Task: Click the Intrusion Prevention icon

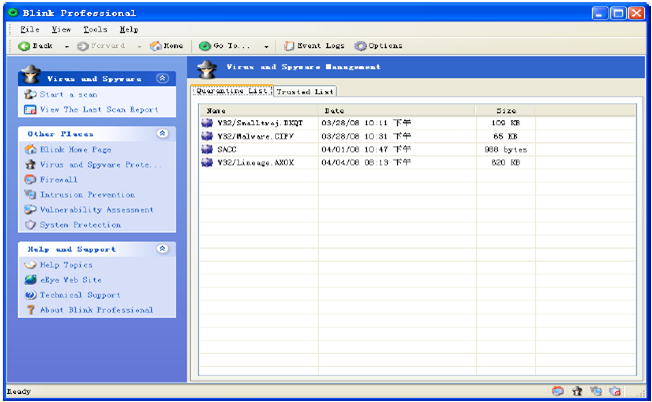Action: coord(30,195)
